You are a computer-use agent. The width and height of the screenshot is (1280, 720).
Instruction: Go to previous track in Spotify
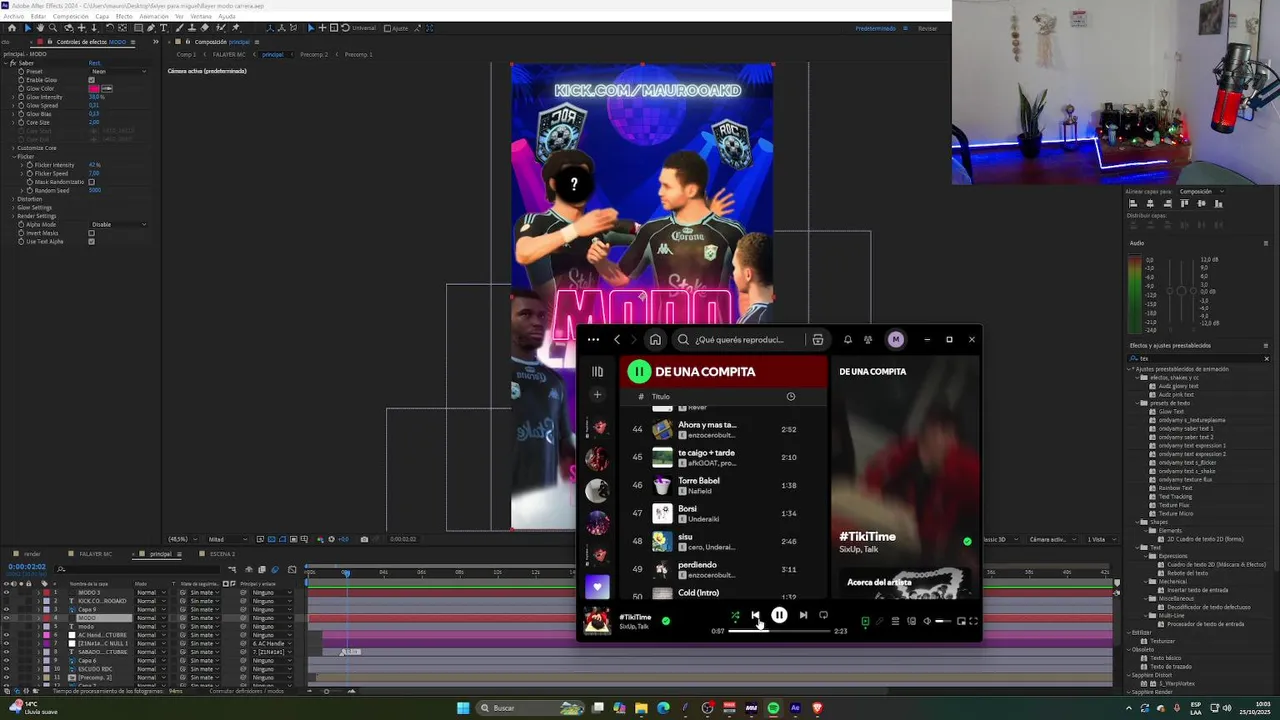tap(755, 615)
